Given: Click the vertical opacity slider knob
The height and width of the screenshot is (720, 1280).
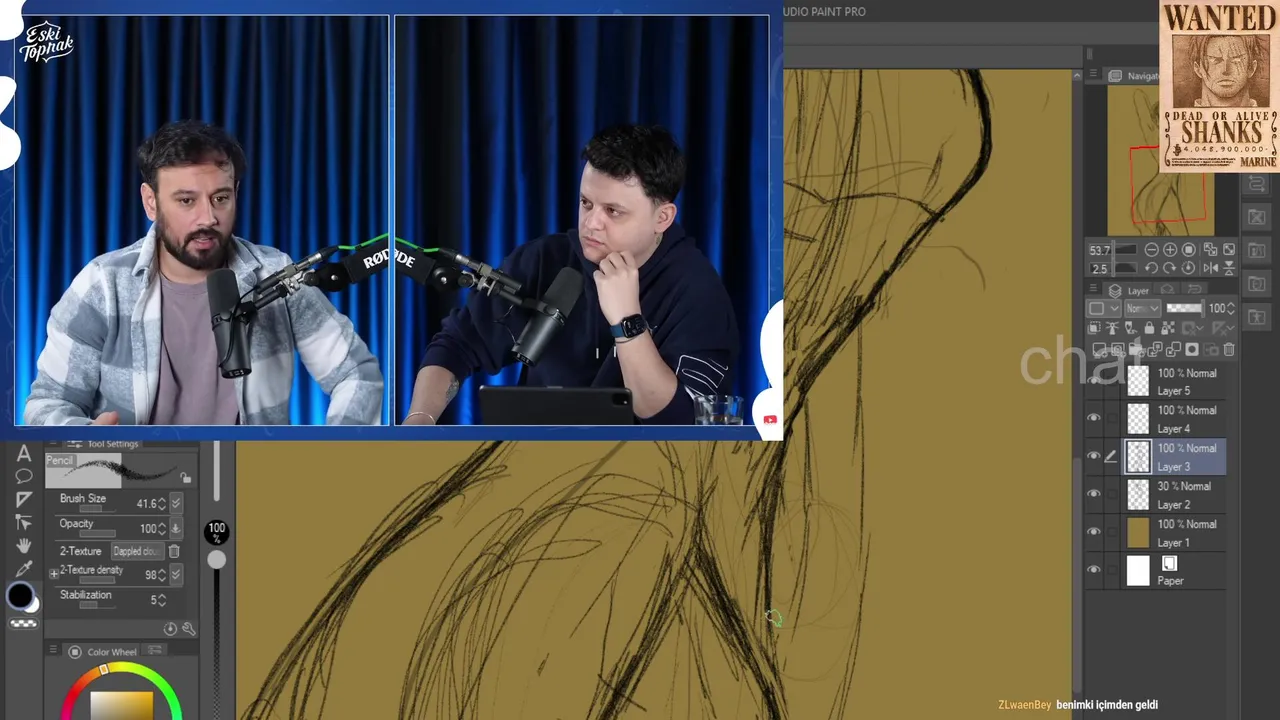Looking at the screenshot, I should pos(216,560).
